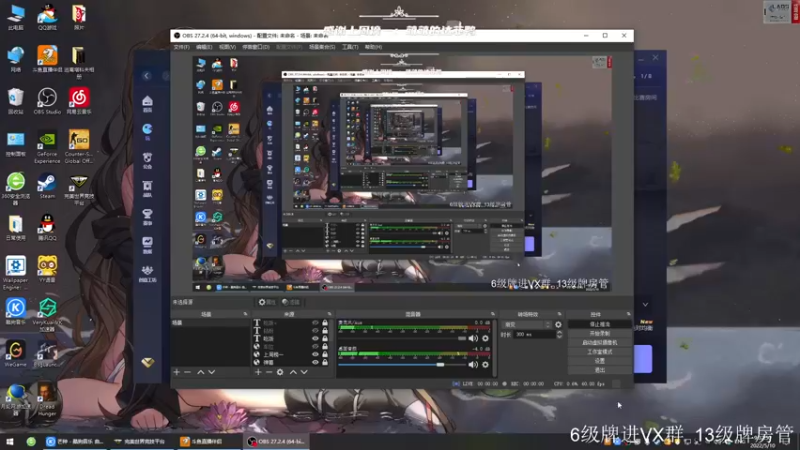
Task: Click the 退出 exit button in controls
Action: click(599, 370)
